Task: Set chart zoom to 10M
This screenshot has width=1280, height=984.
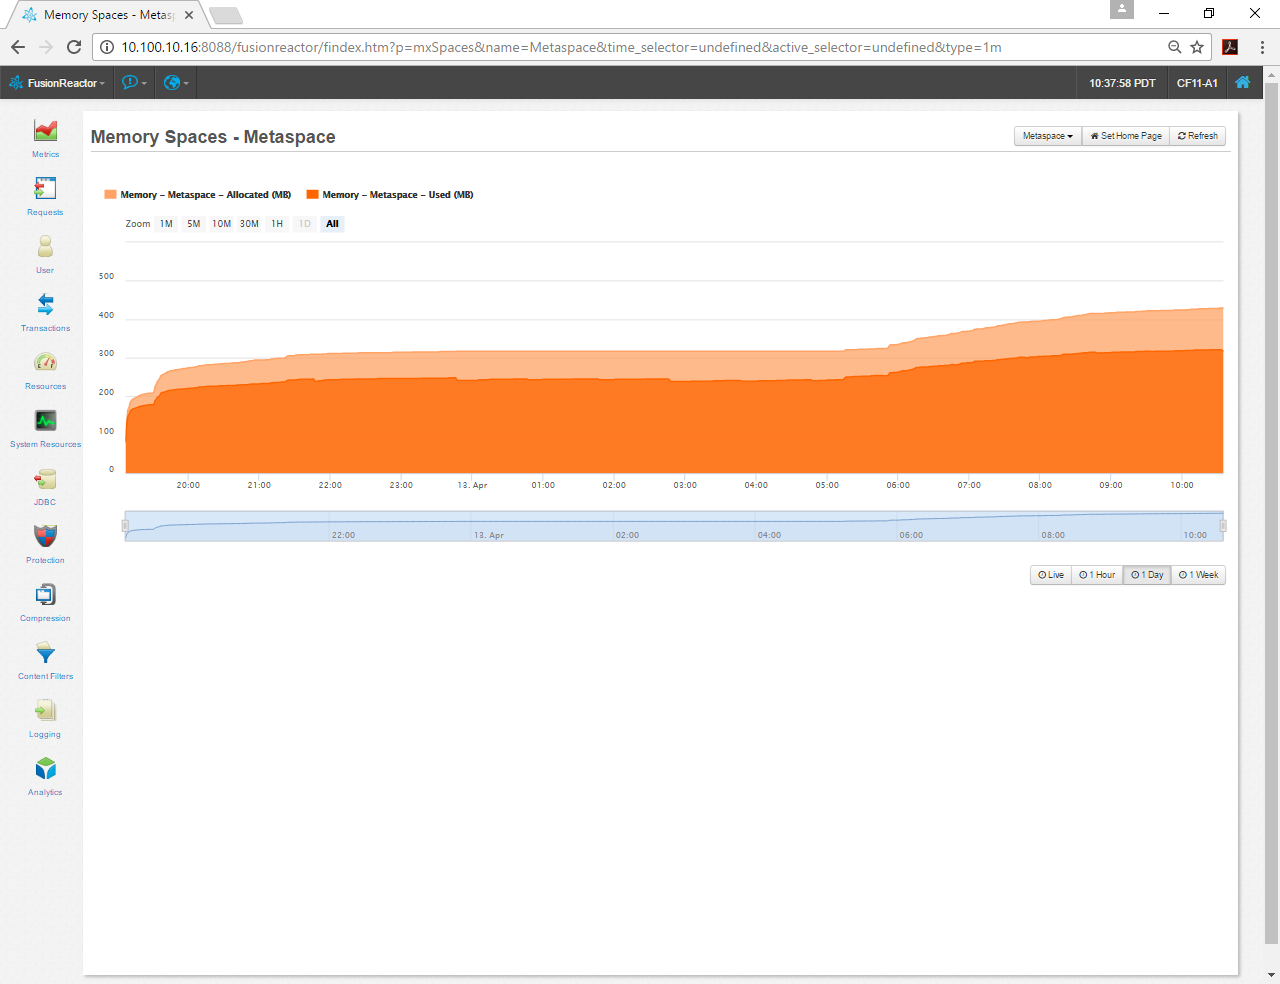Action: click(x=222, y=224)
